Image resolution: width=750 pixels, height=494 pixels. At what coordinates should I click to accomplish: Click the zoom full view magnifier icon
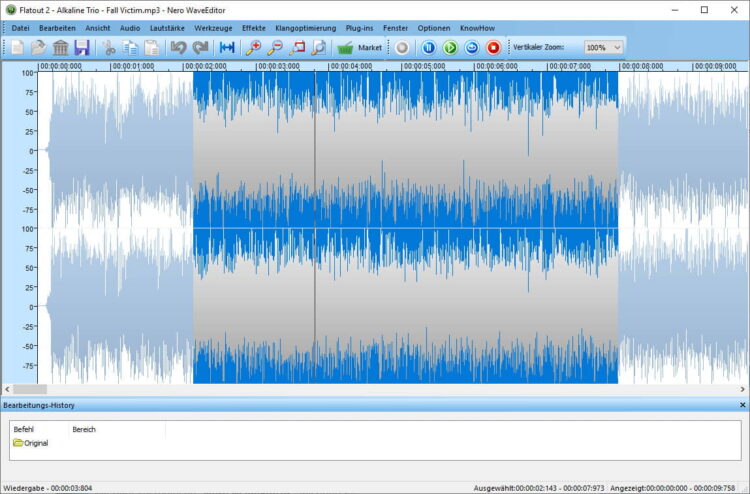[319, 47]
